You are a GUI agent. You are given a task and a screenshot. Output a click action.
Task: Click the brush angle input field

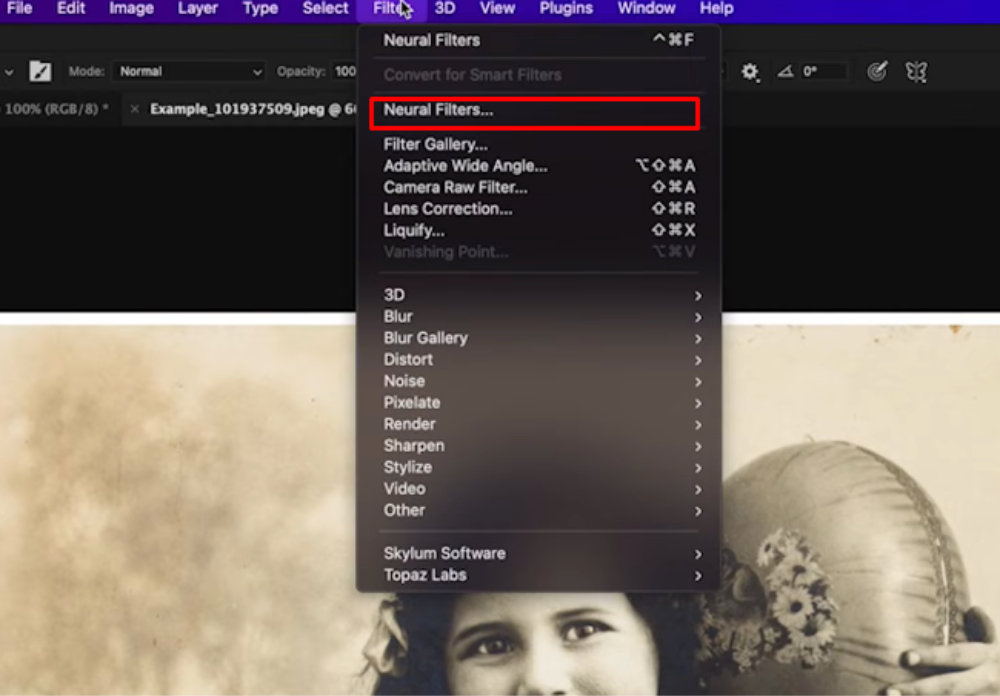[x=822, y=72]
